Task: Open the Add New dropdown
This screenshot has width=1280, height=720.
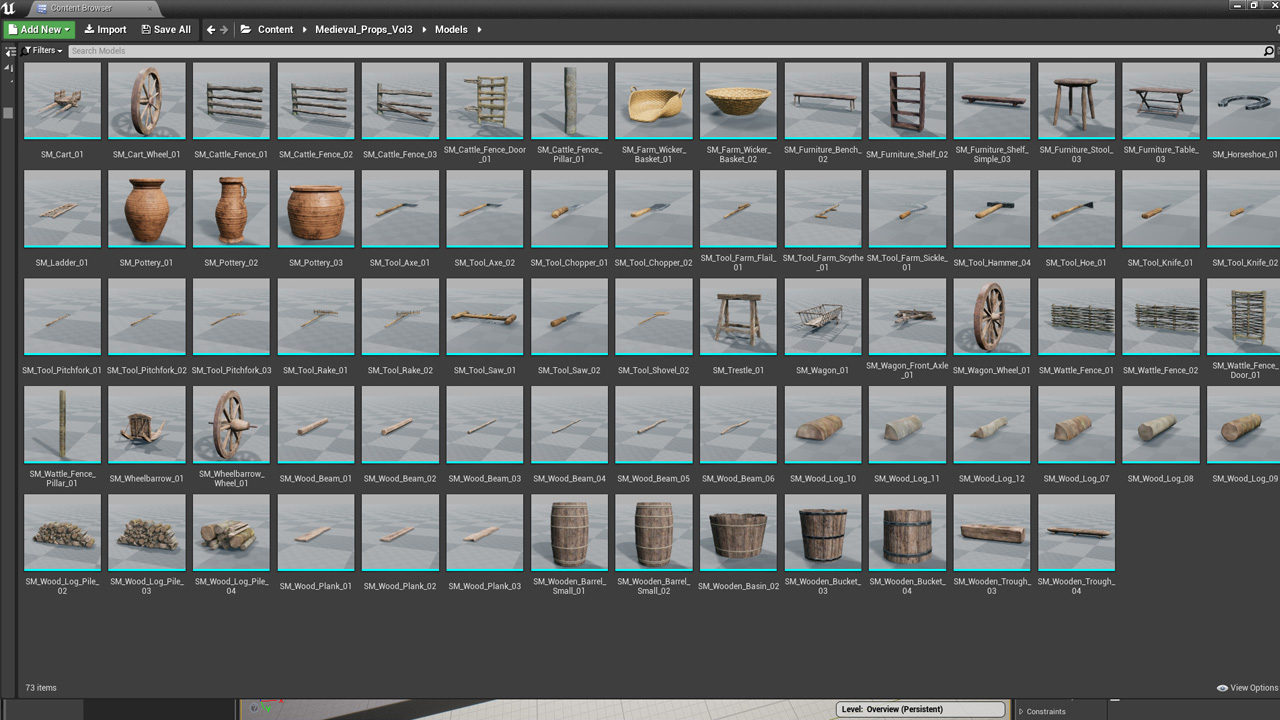Action: tap(39, 30)
